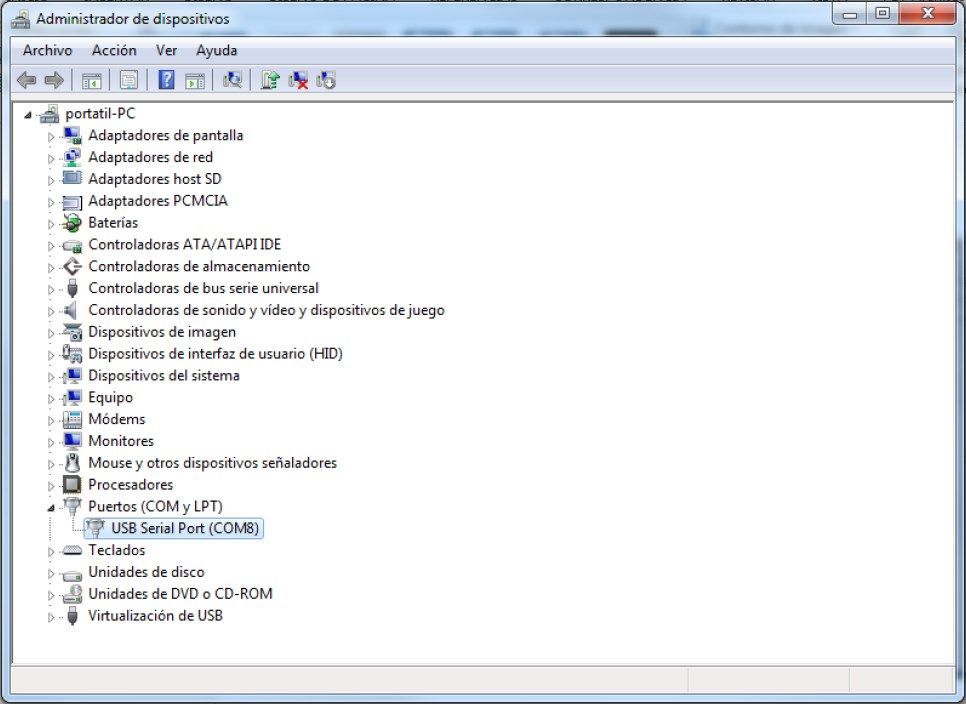Image resolution: width=966 pixels, height=704 pixels.
Task: Select Mouse y otros dispositivos señaladores
Action: 213,463
